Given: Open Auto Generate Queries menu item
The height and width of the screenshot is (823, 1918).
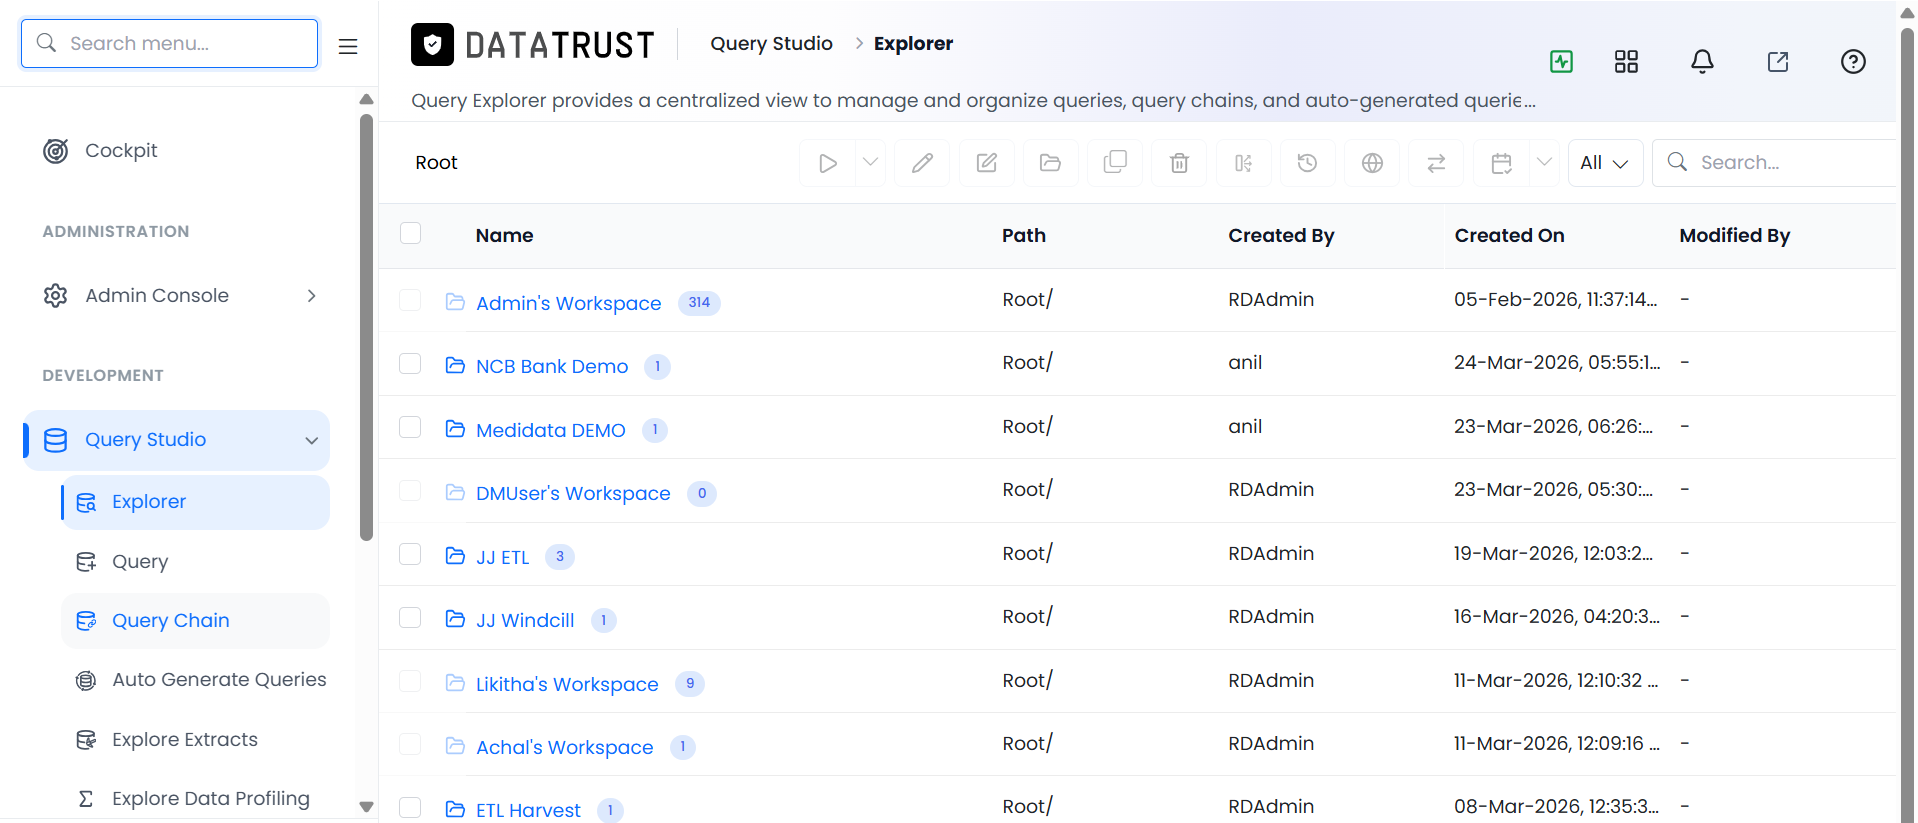Looking at the screenshot, I should pos(196,680).
